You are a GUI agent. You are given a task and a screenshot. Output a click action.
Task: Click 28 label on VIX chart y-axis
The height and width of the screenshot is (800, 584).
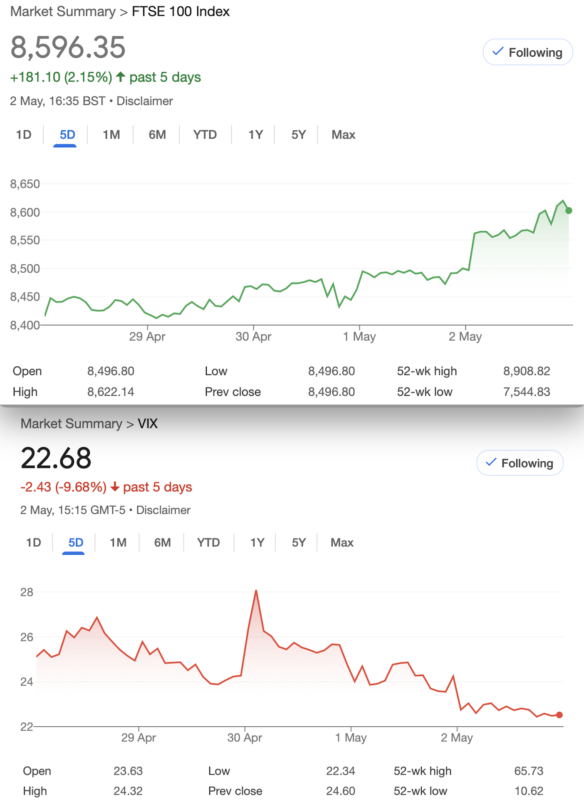(x=27, y=592)
